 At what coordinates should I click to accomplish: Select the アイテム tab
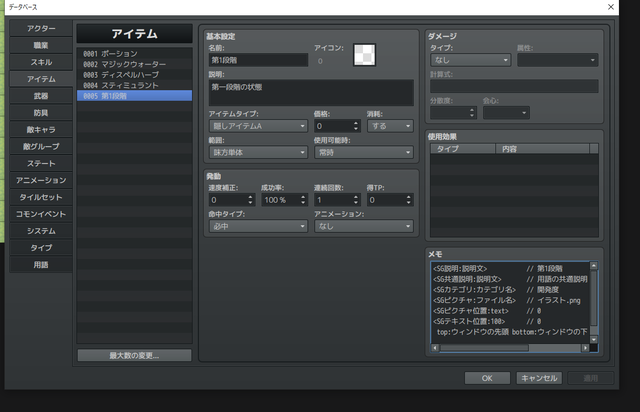tap(41, 79)
